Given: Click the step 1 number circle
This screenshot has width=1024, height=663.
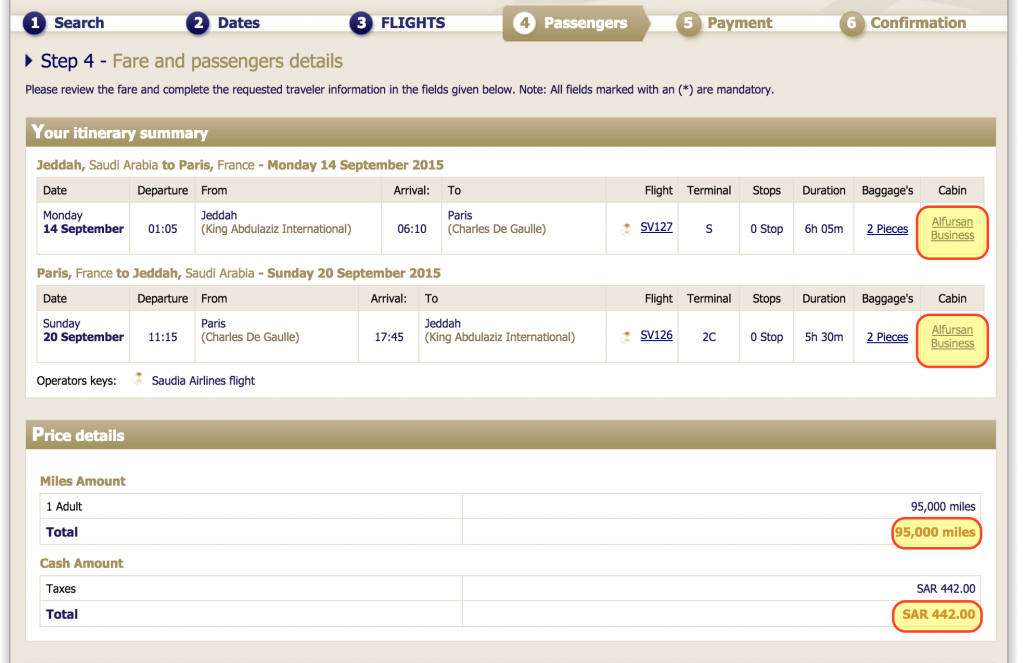Looking at the screenshot, I should click(35, 23).
